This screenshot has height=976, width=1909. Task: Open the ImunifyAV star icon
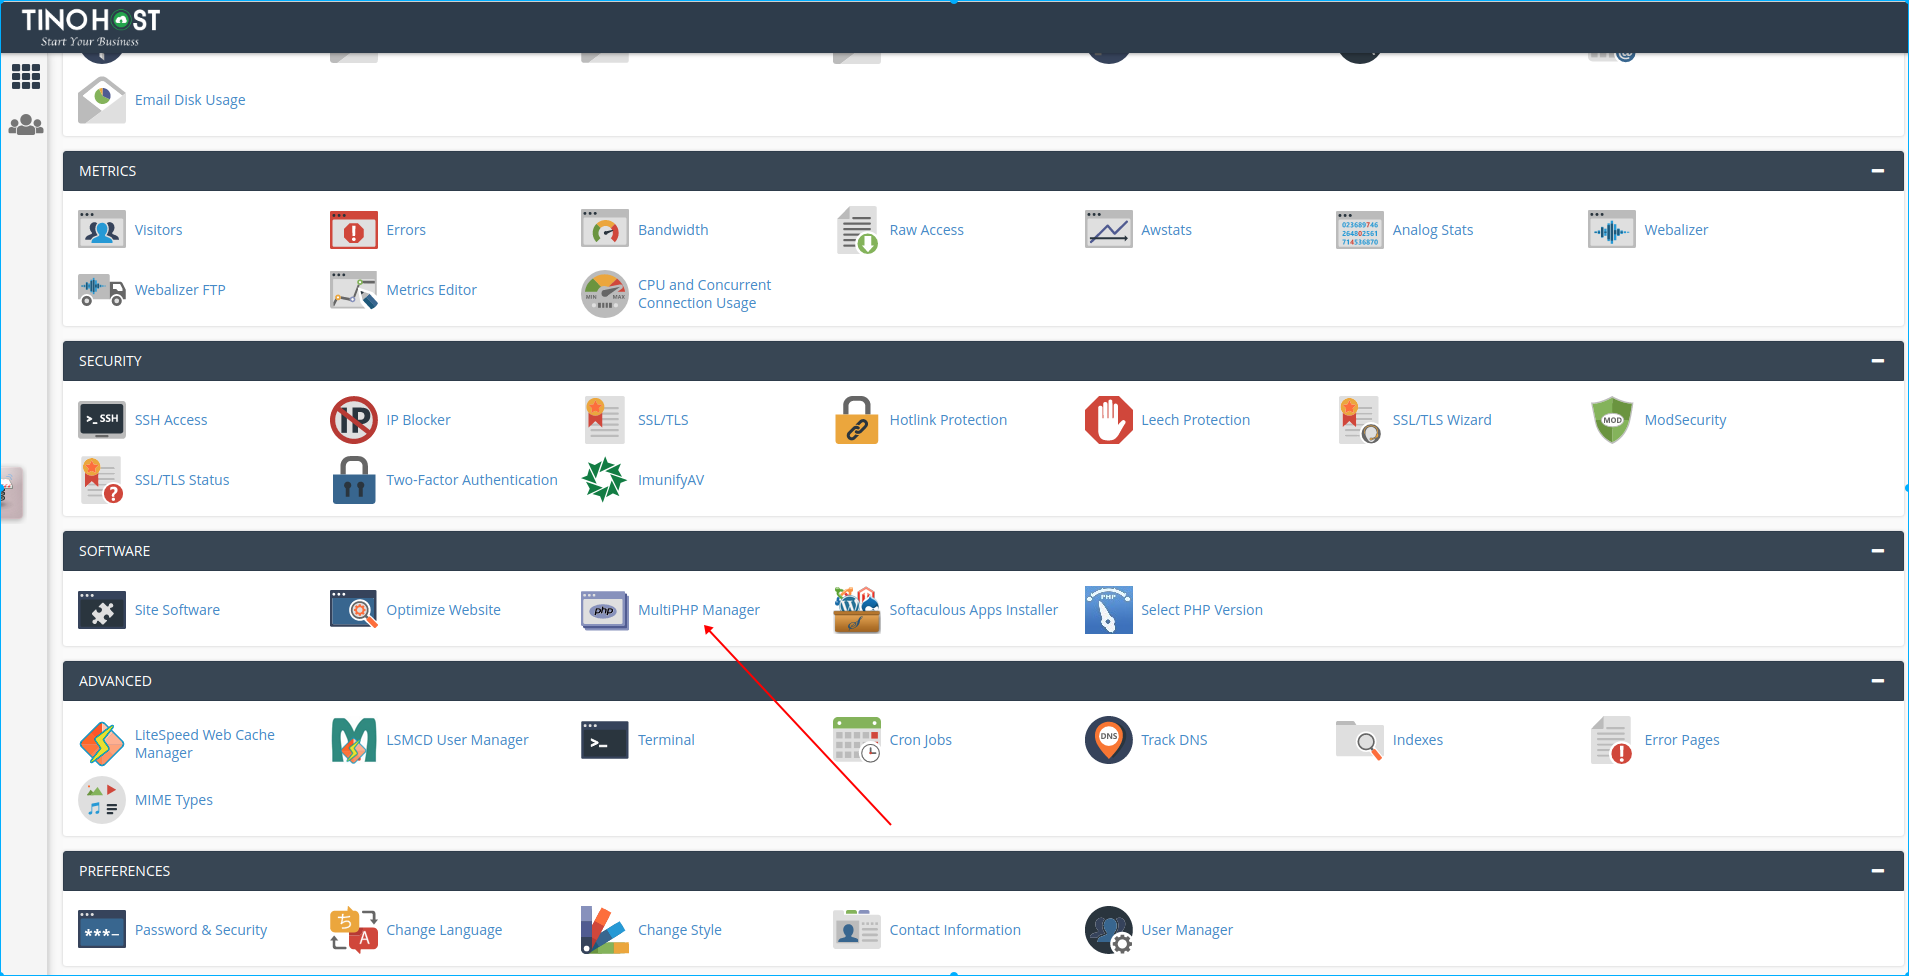[x=605, y=480]
